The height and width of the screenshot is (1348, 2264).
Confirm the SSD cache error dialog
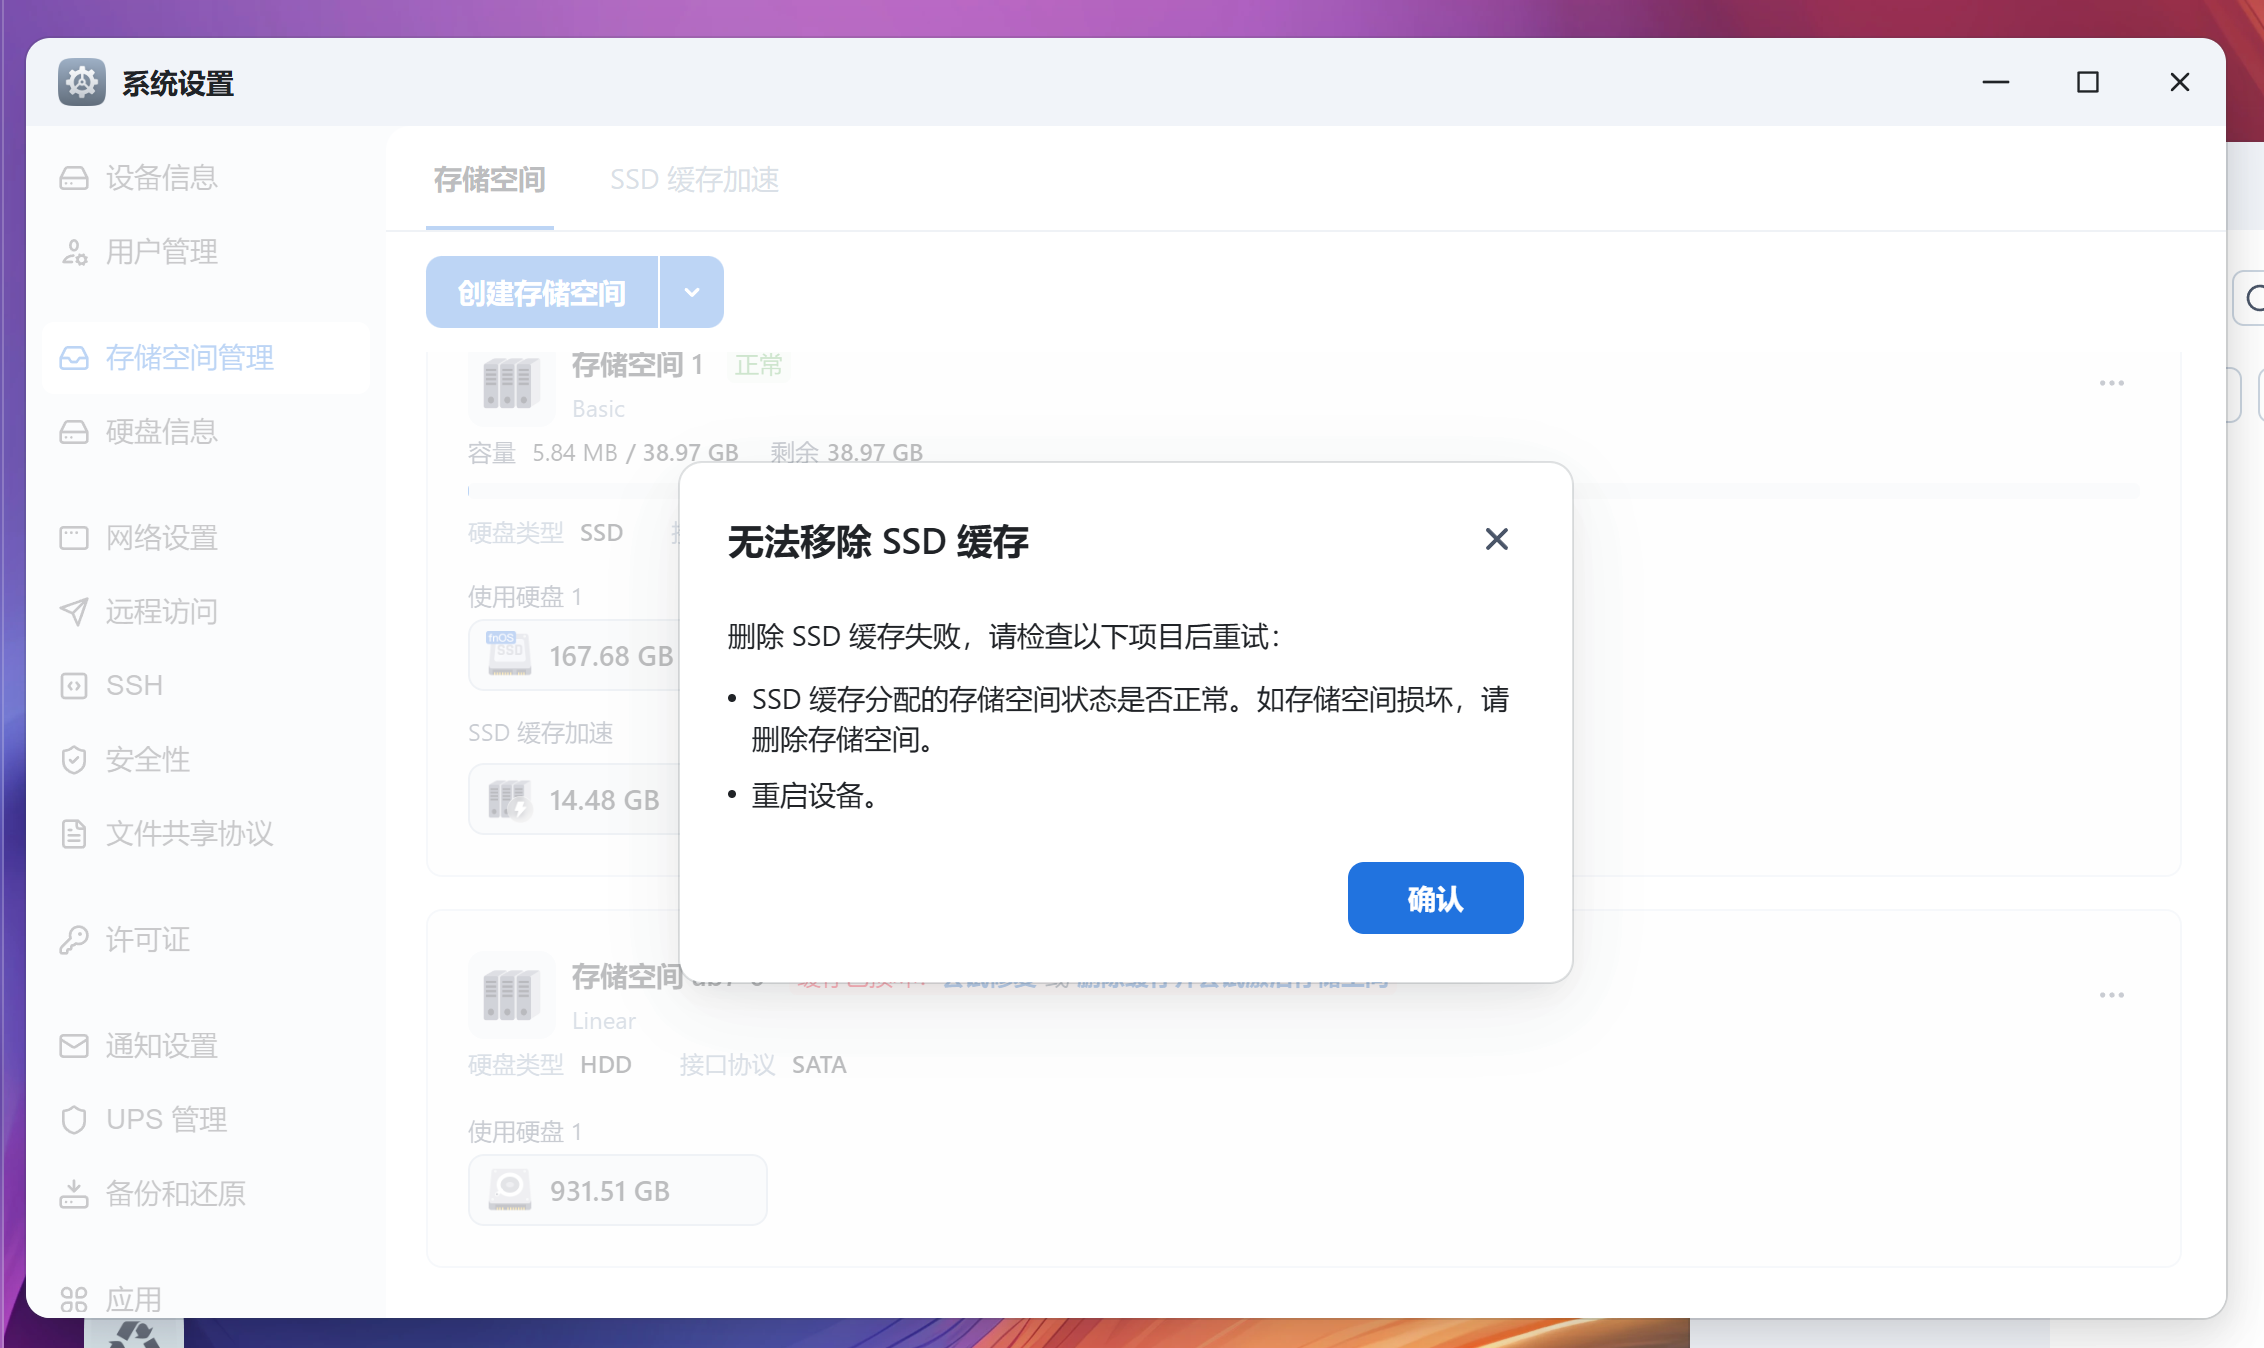1435,898
